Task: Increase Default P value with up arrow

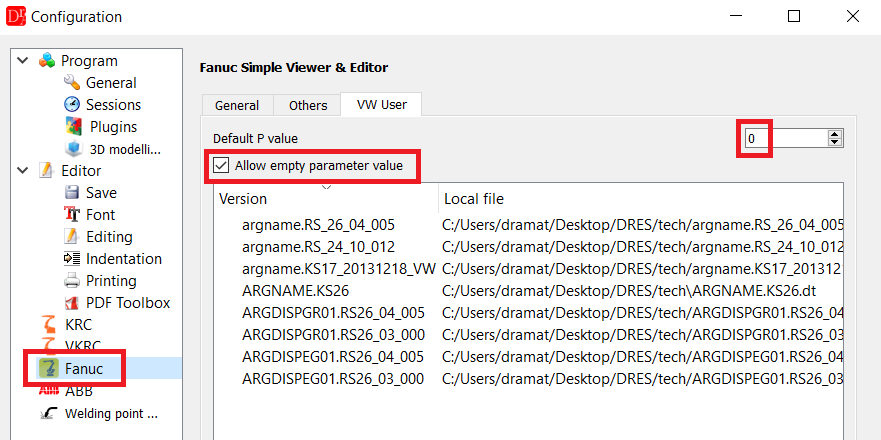Action: coord(835,134)
